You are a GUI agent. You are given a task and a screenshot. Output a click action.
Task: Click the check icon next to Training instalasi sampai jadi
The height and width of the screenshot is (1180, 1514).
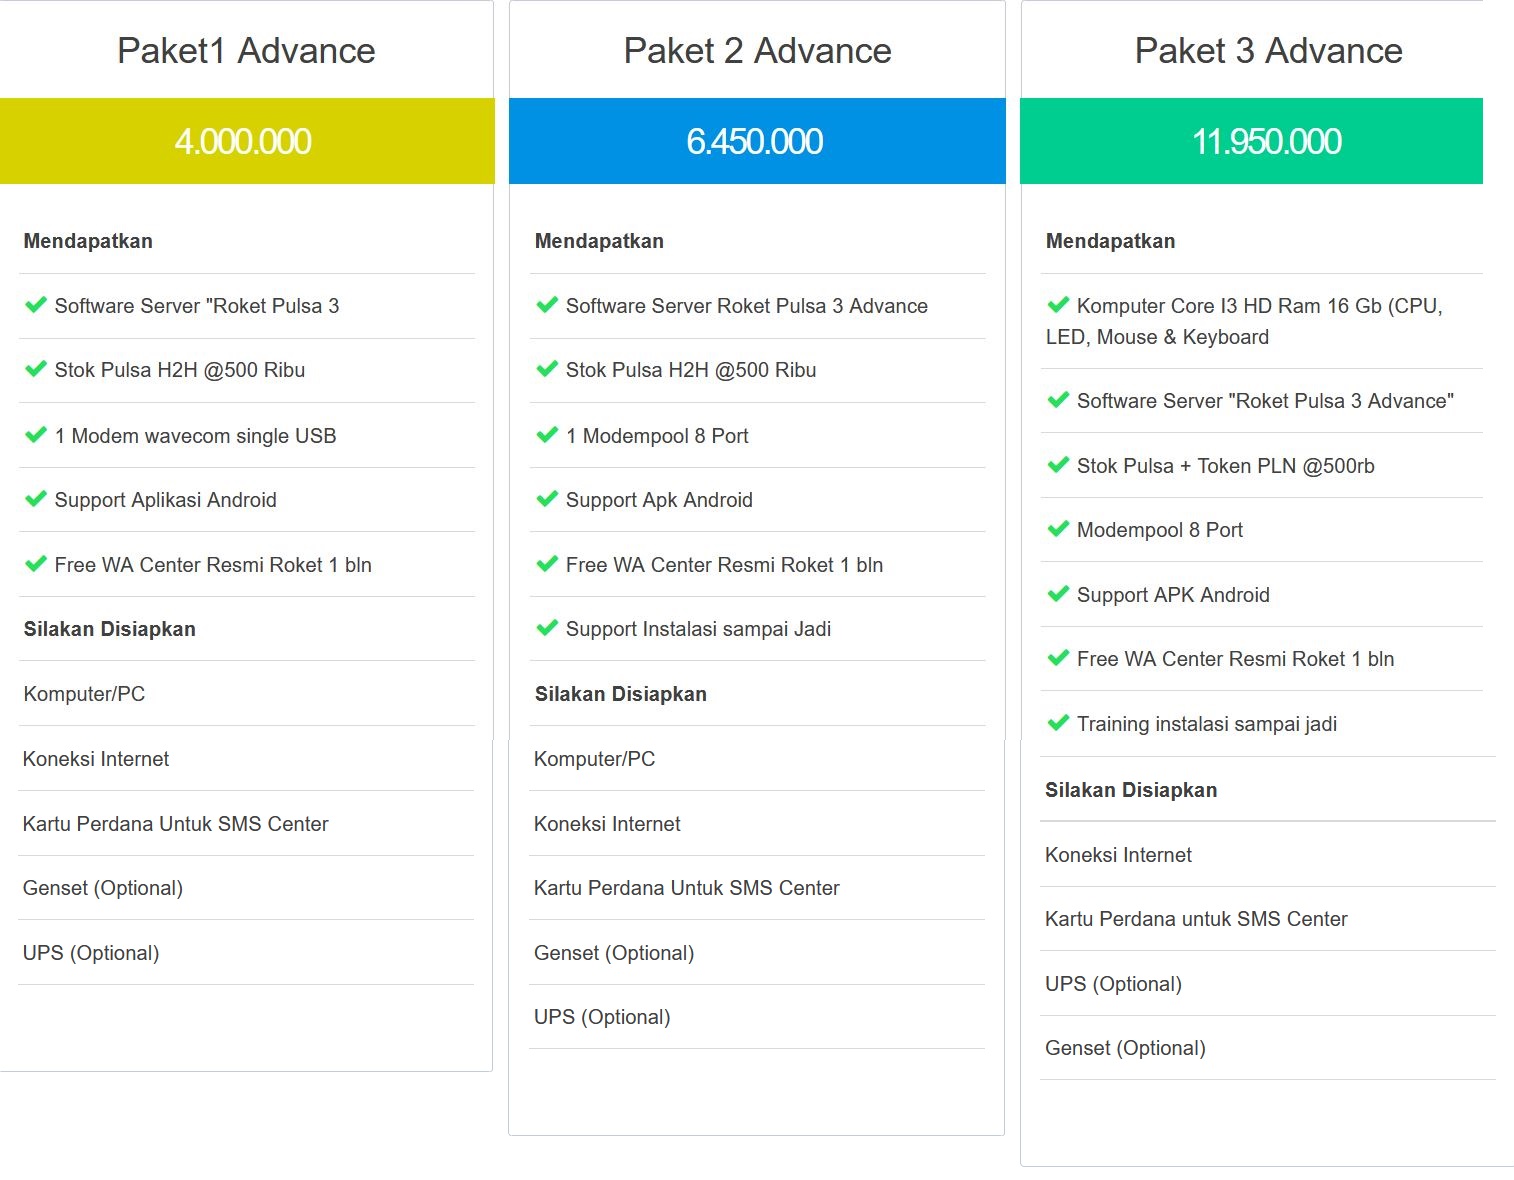click(1058, 723)
